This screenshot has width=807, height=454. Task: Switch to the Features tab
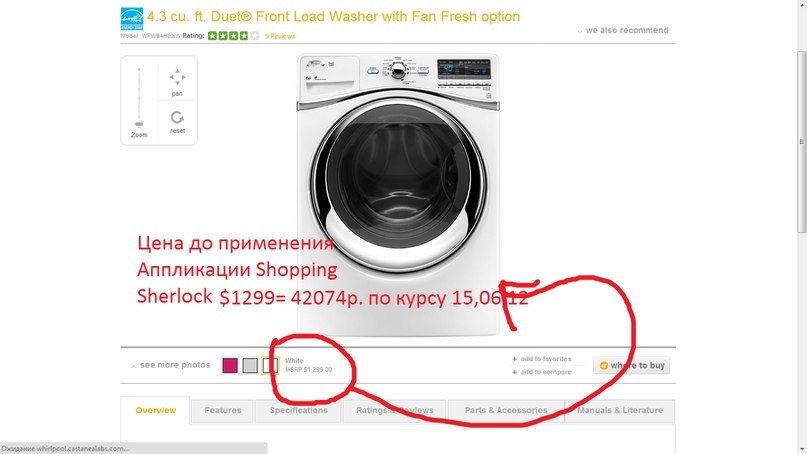pyautogui.click(x=222, y=410)
